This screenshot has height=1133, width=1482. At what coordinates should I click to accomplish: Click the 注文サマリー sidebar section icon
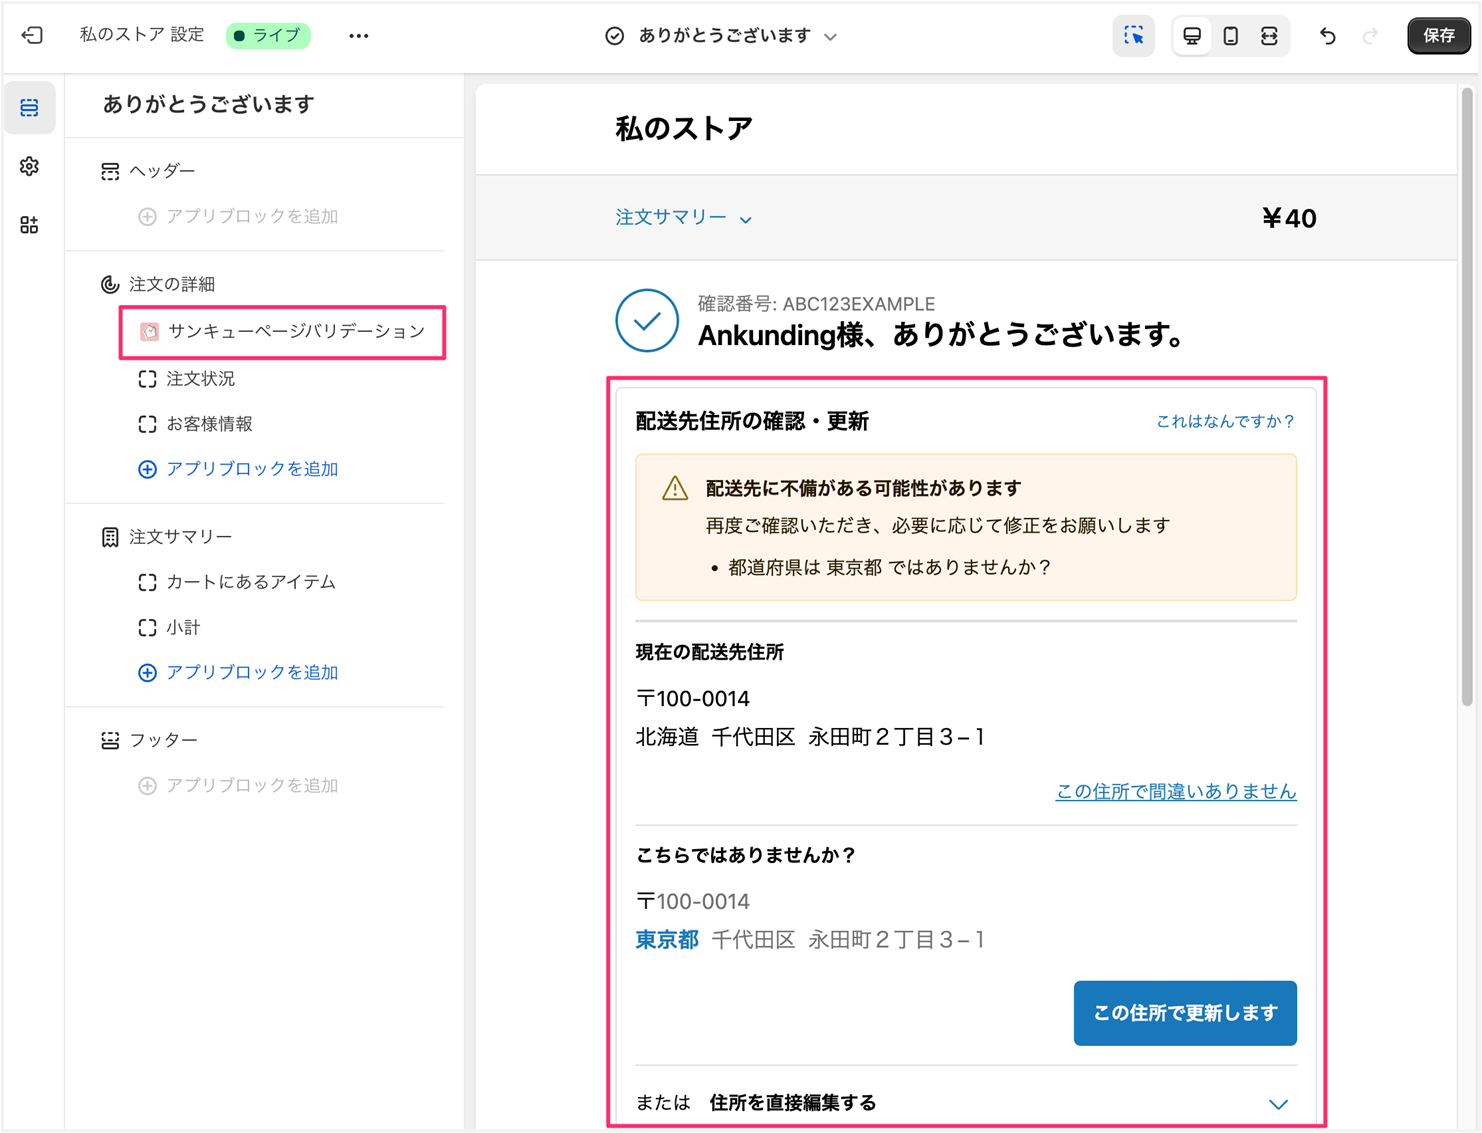[110, 538]
